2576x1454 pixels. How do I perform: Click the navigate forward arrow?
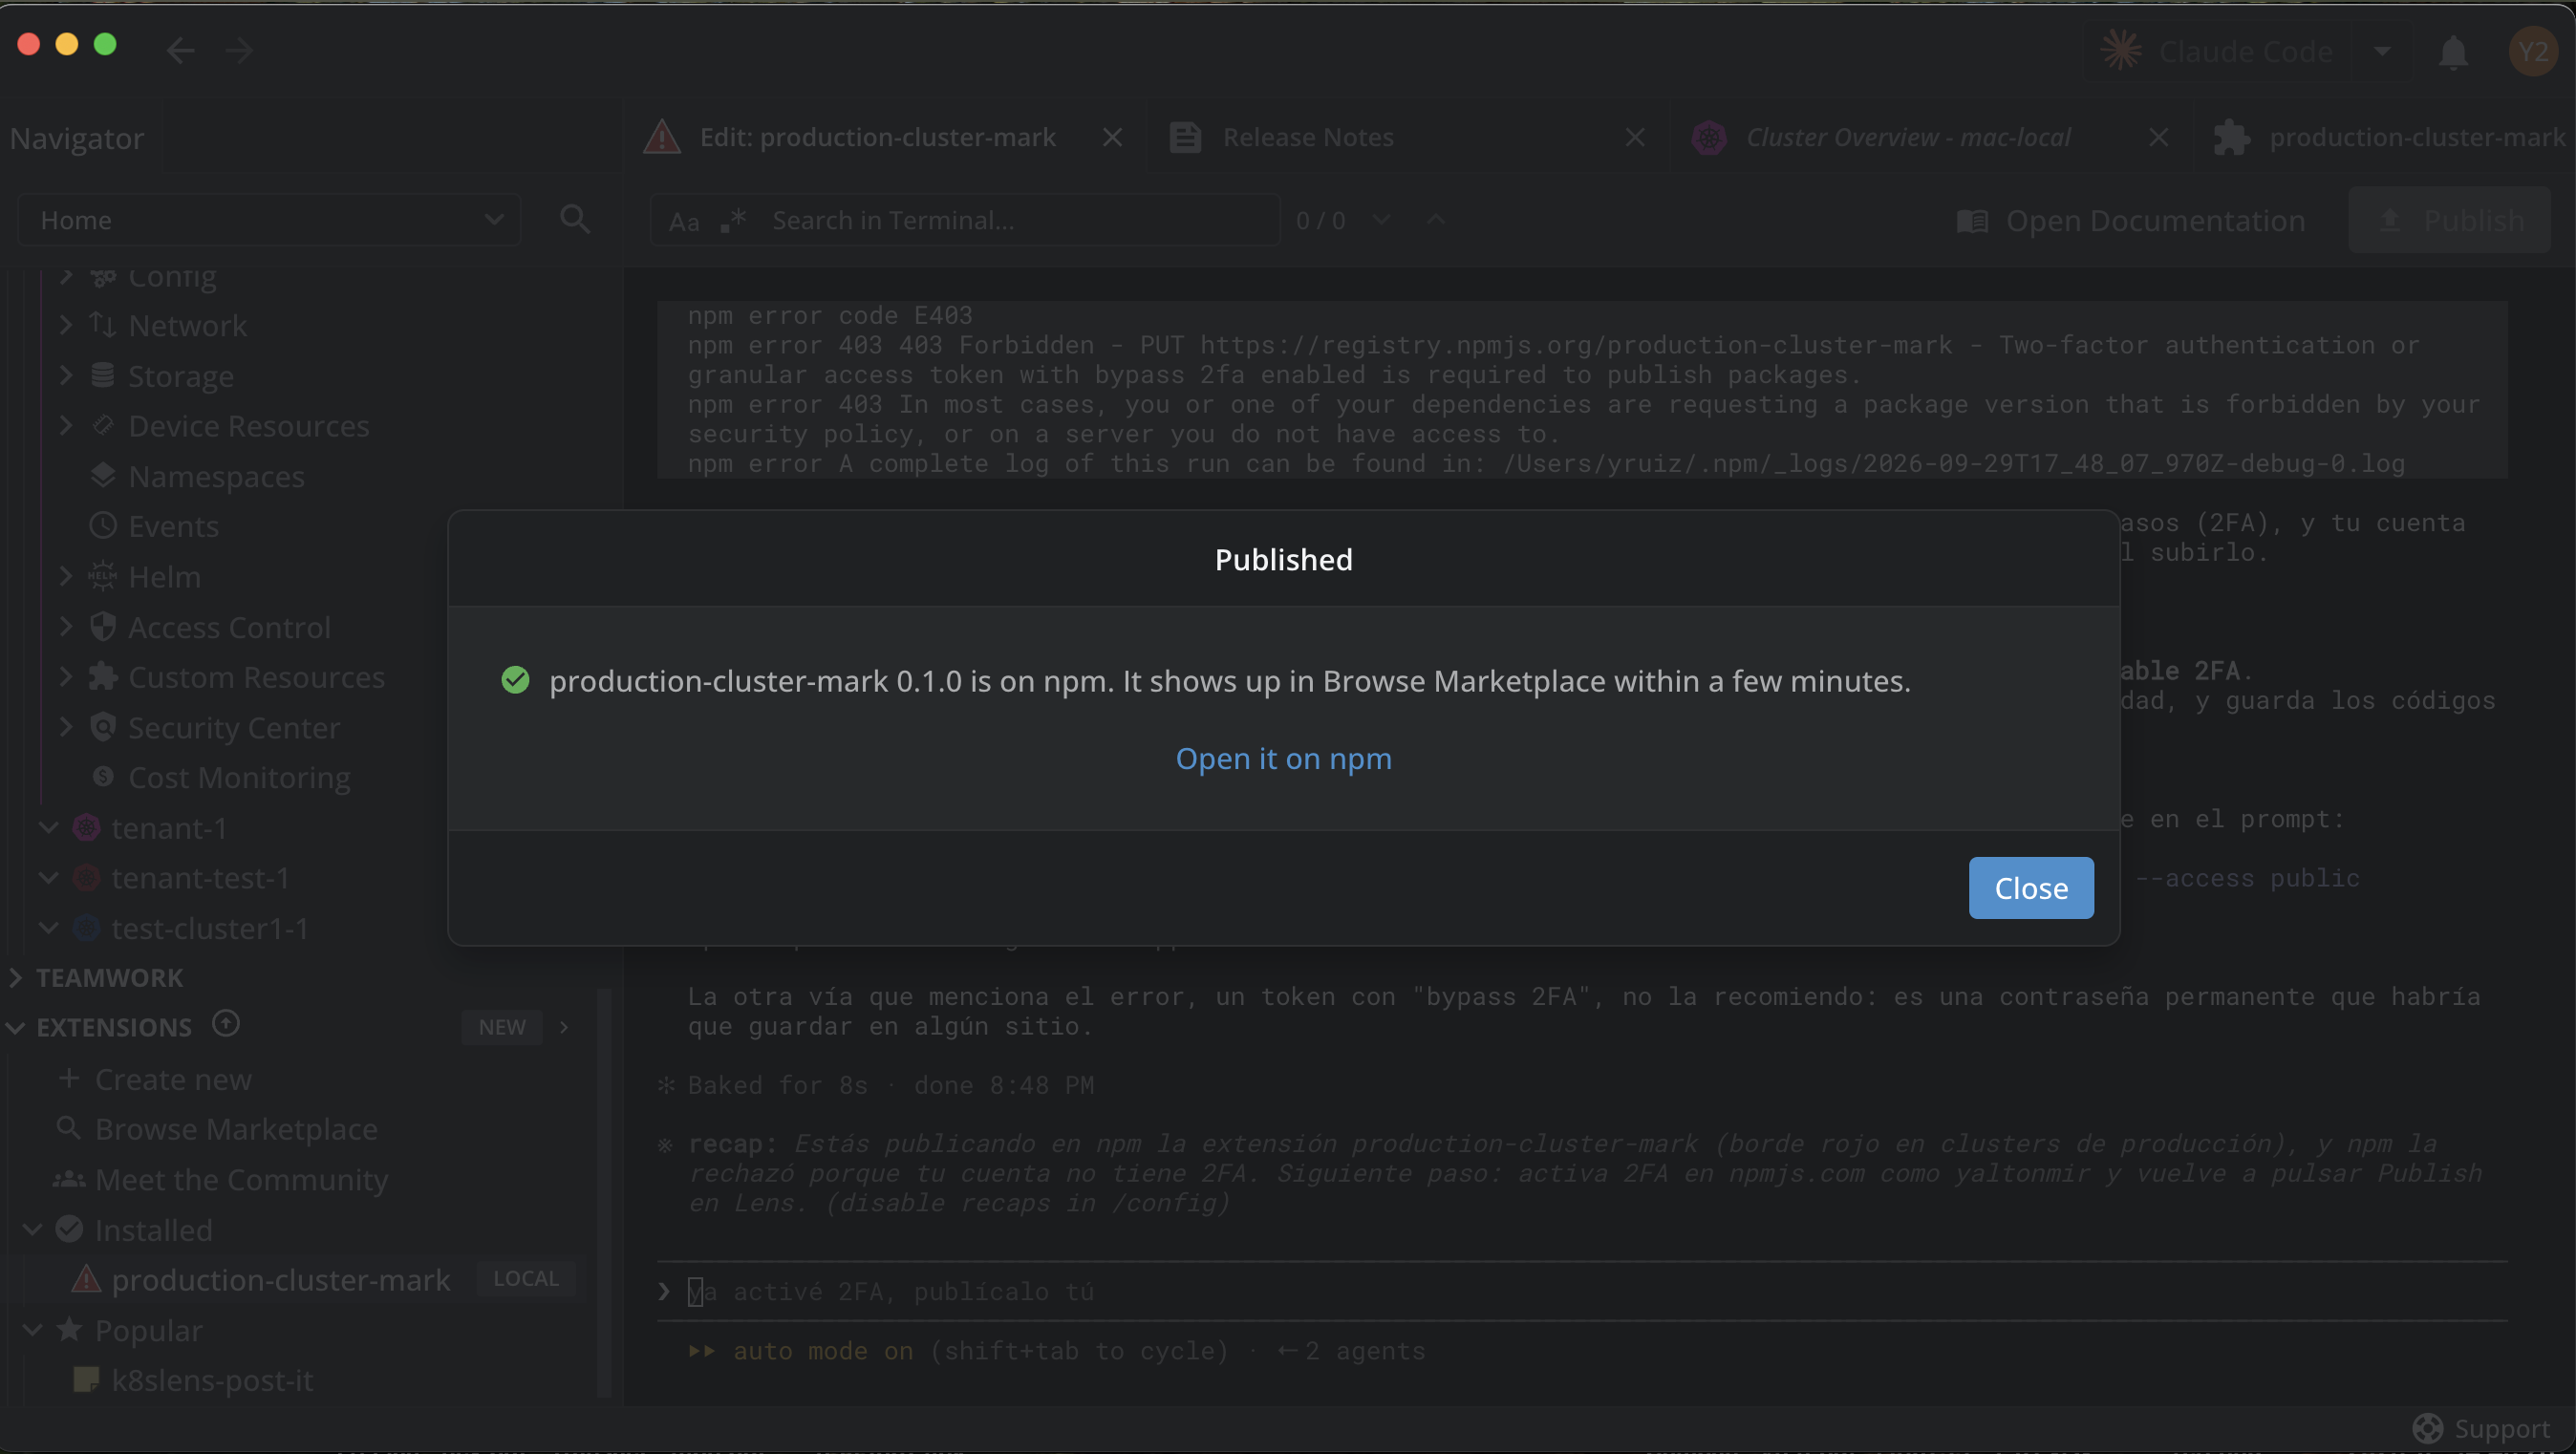pos(239,49)
